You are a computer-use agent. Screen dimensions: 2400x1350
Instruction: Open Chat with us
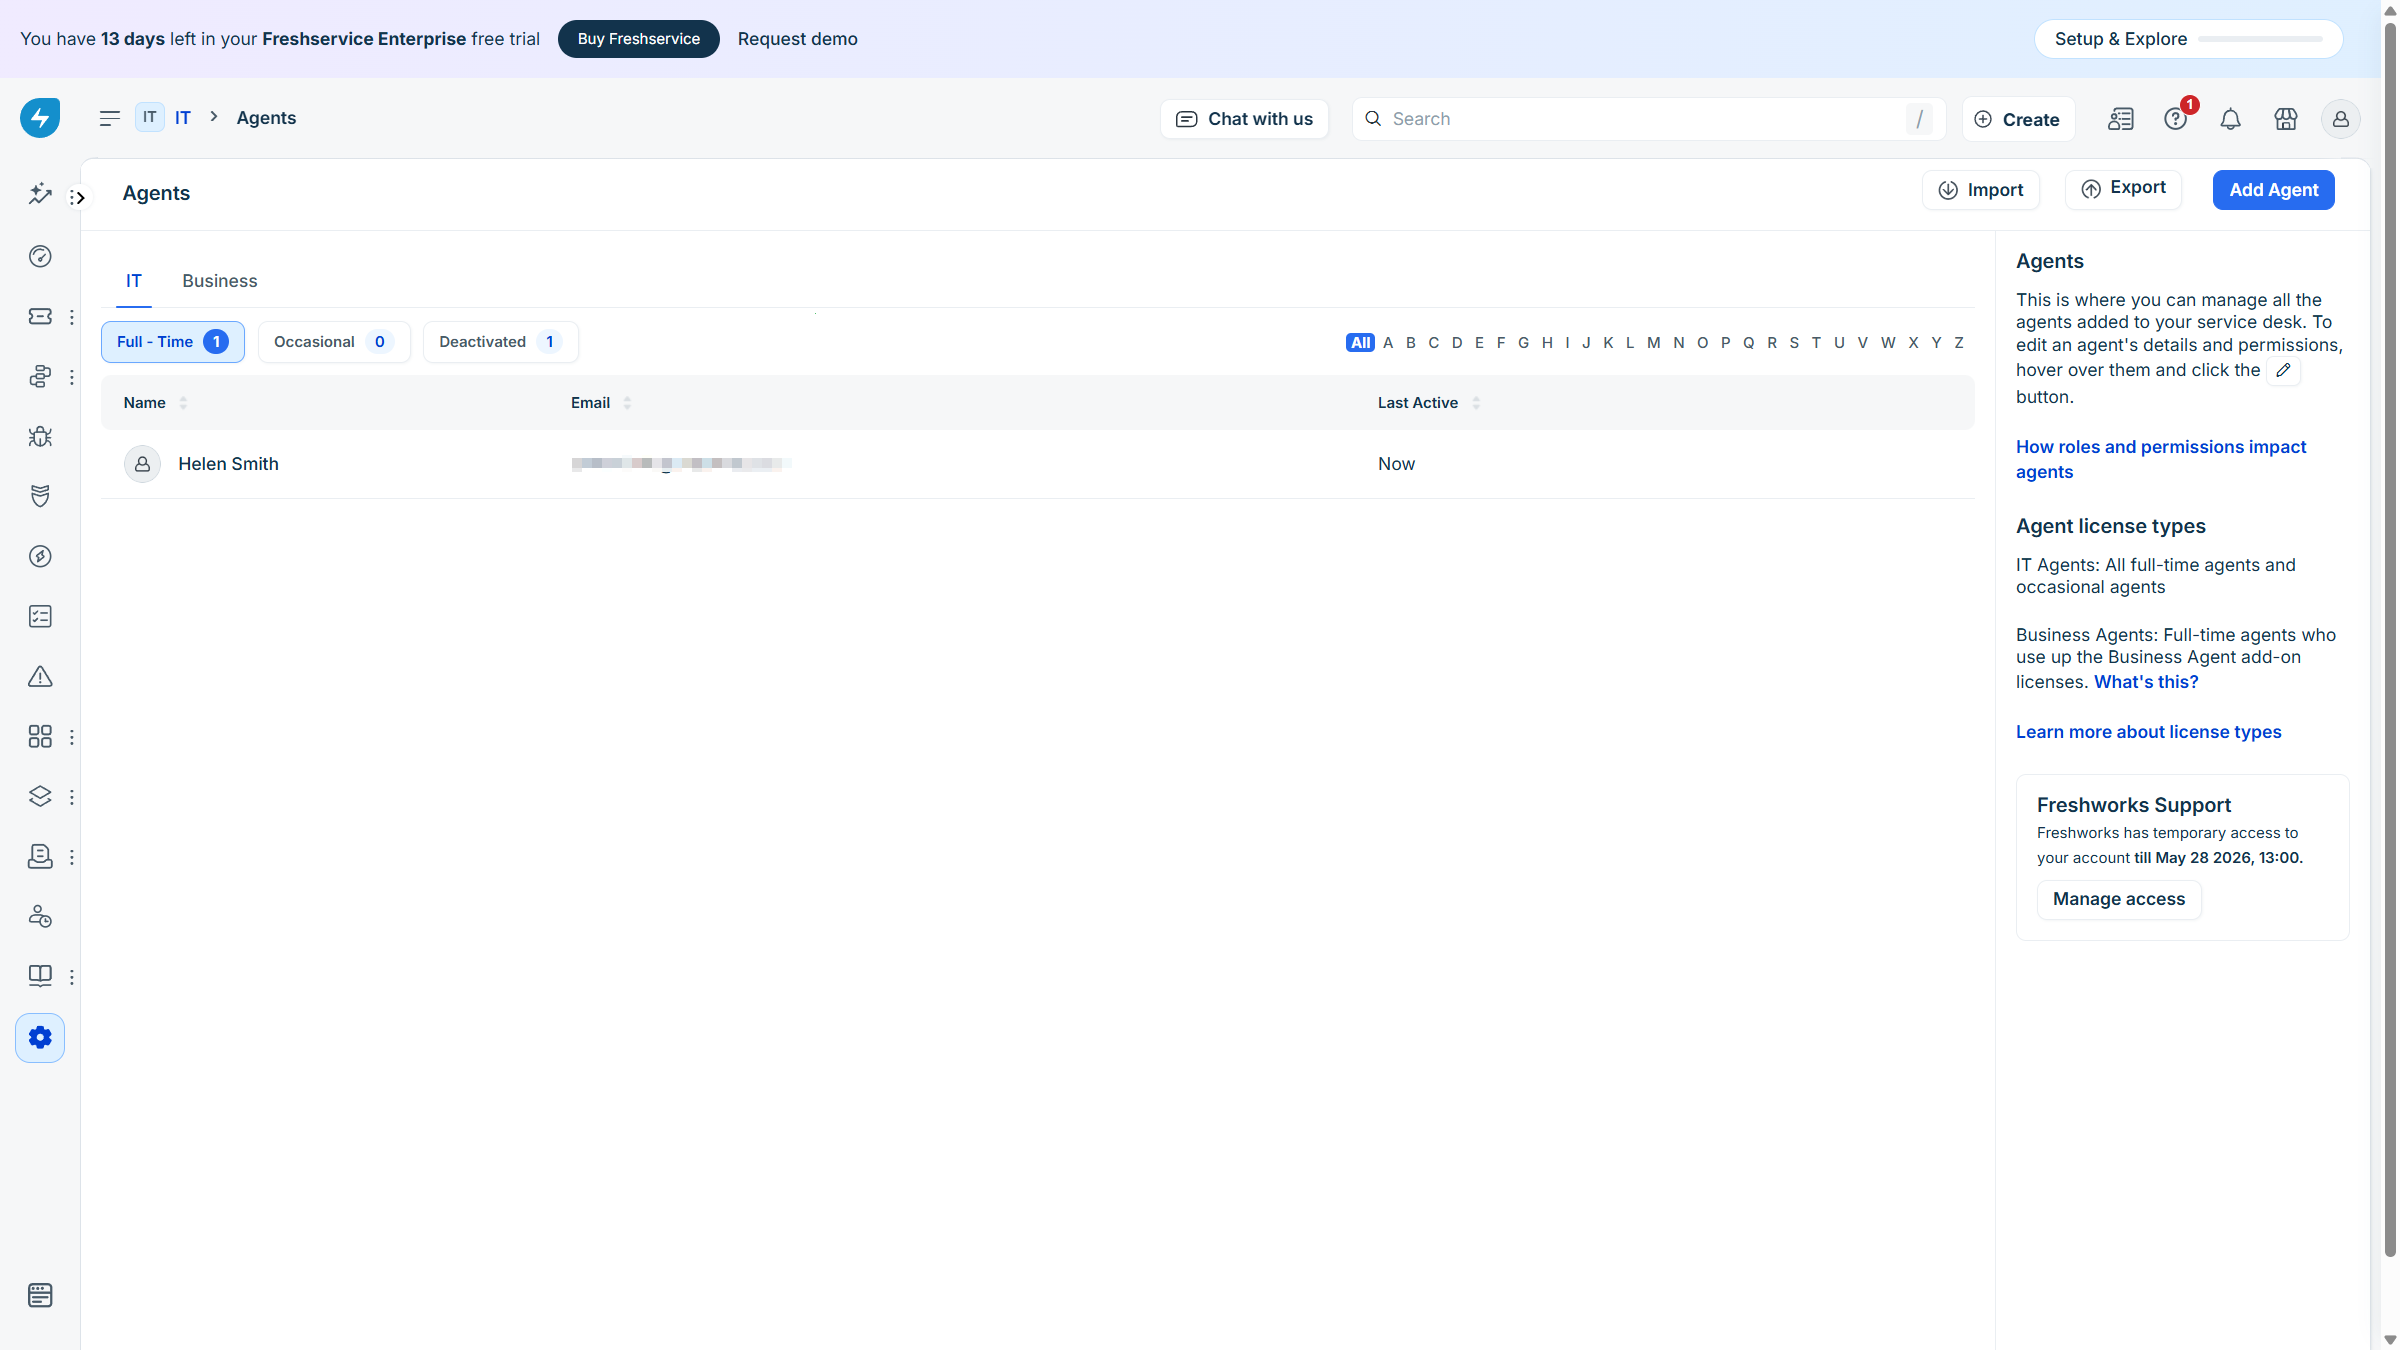pos(1244,119)
